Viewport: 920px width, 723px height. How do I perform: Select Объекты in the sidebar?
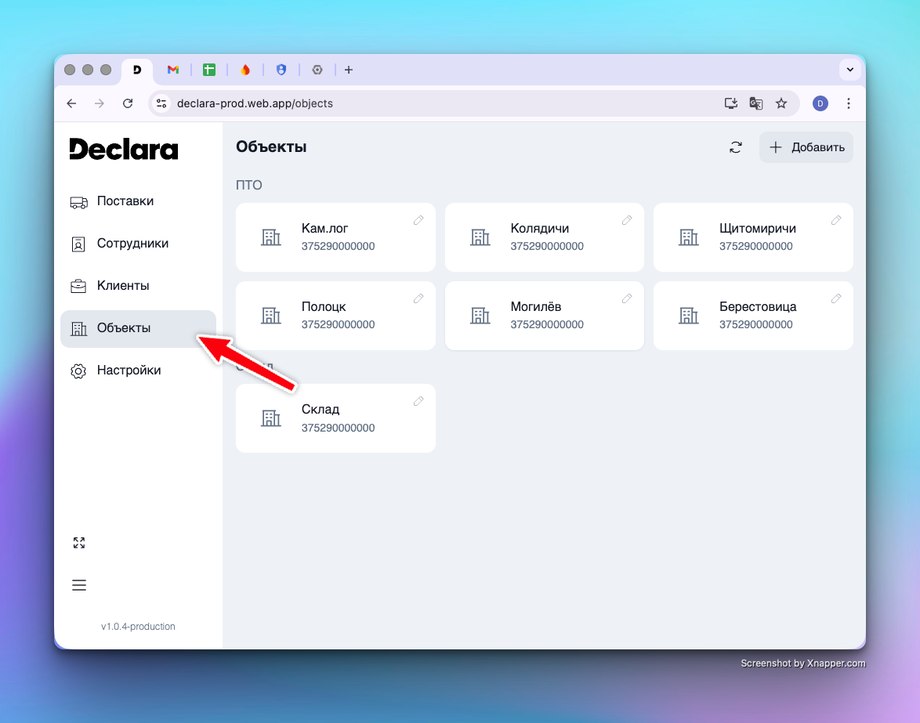[138, 329]
